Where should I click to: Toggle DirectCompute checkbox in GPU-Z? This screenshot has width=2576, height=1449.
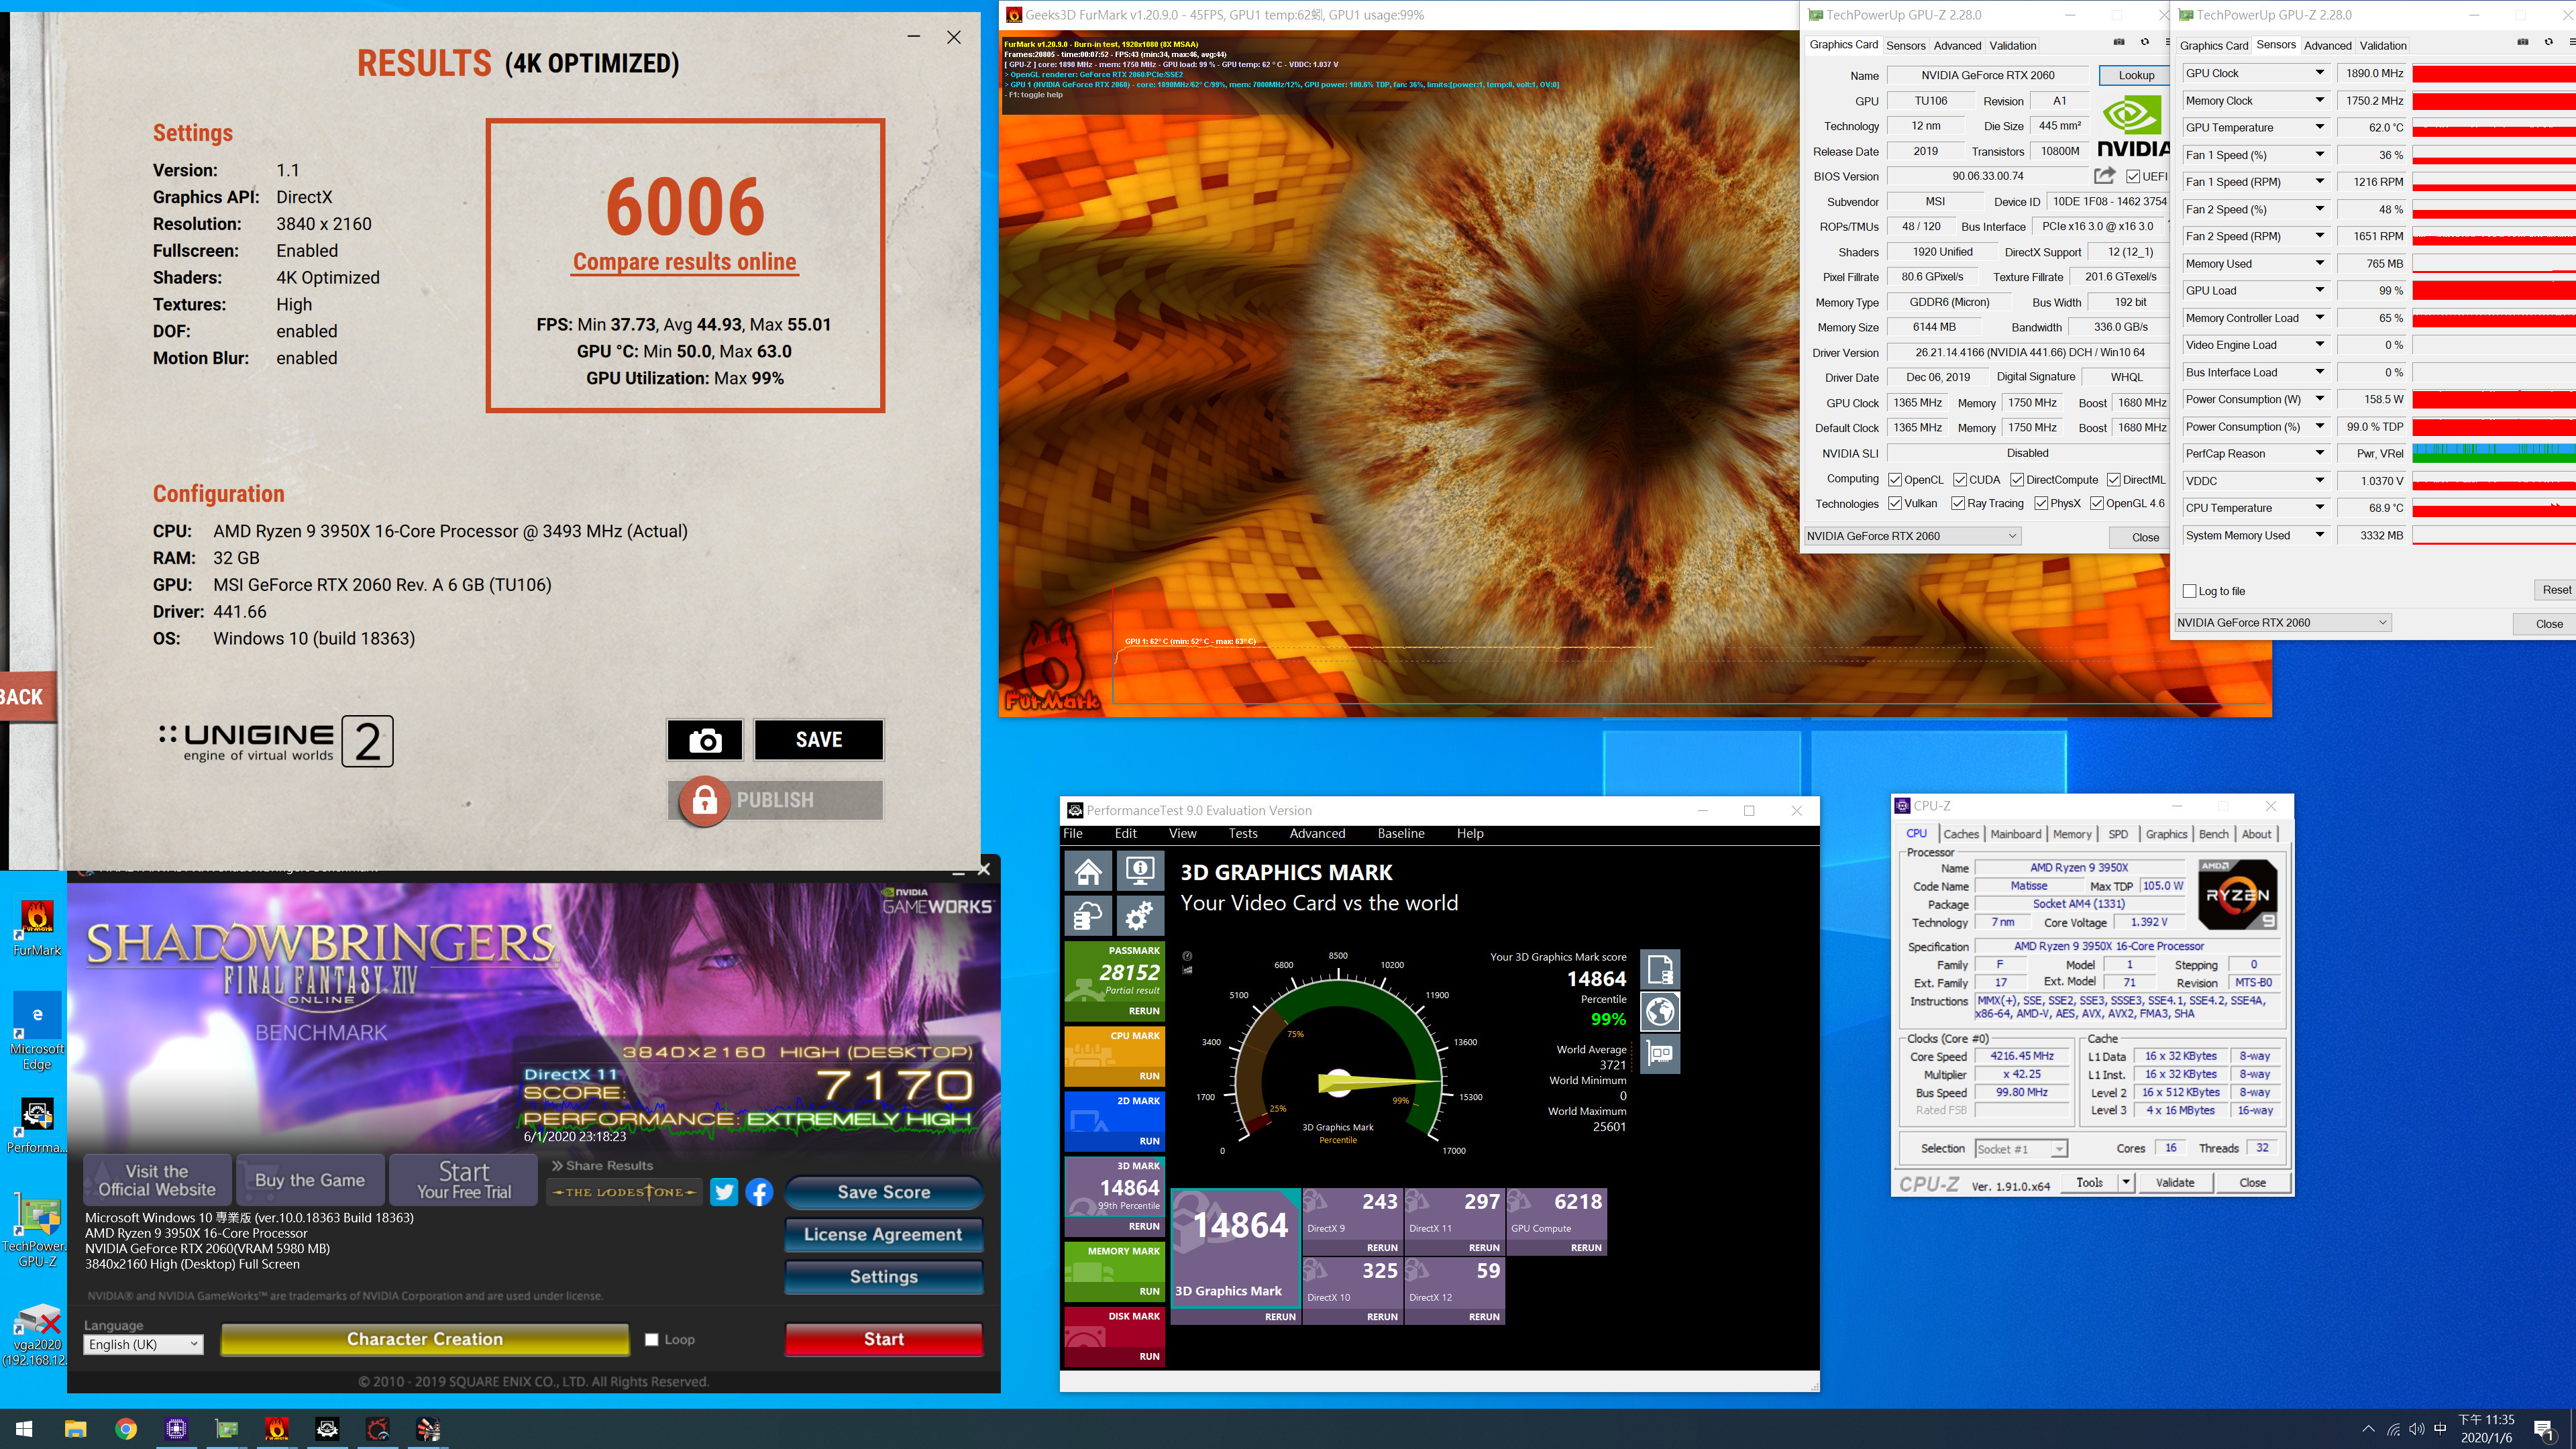(2017, 480)
